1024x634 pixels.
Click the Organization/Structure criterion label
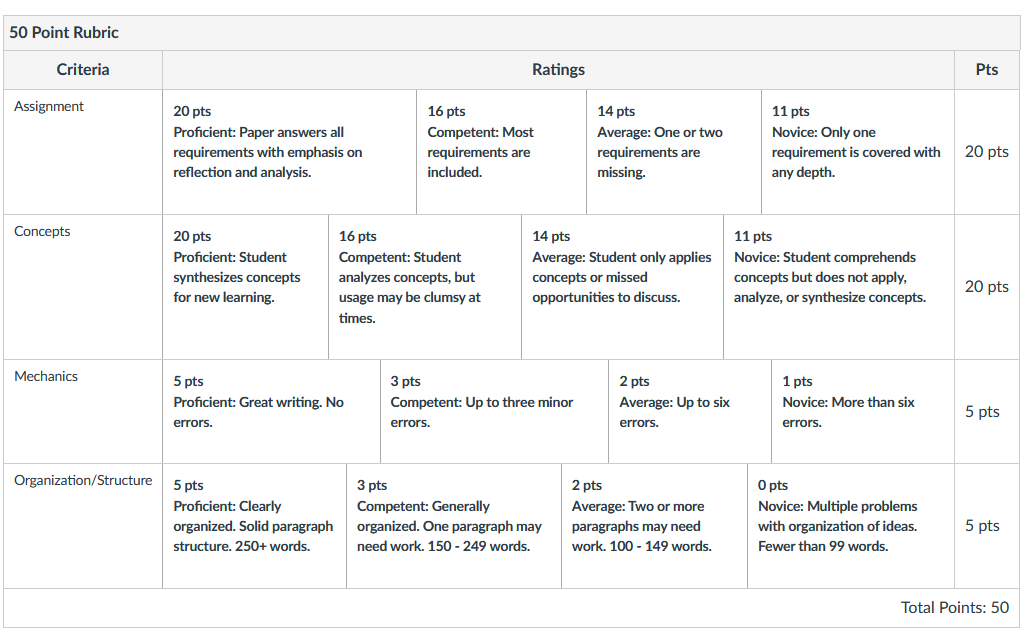(83, 481)
